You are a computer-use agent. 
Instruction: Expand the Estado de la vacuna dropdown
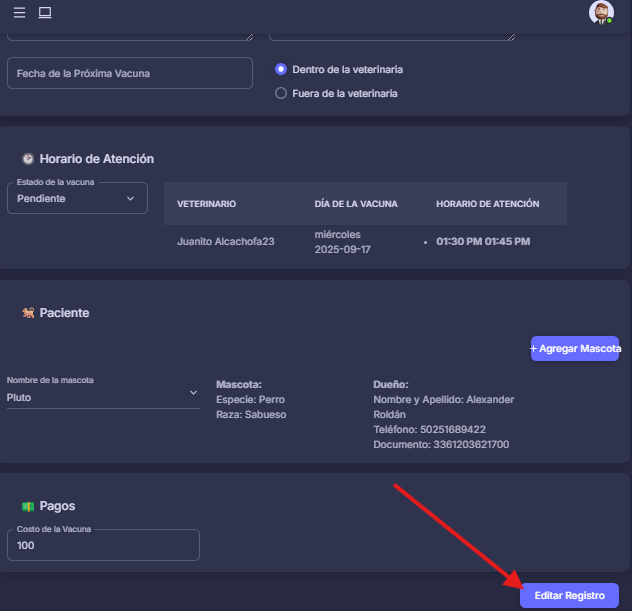77,198
